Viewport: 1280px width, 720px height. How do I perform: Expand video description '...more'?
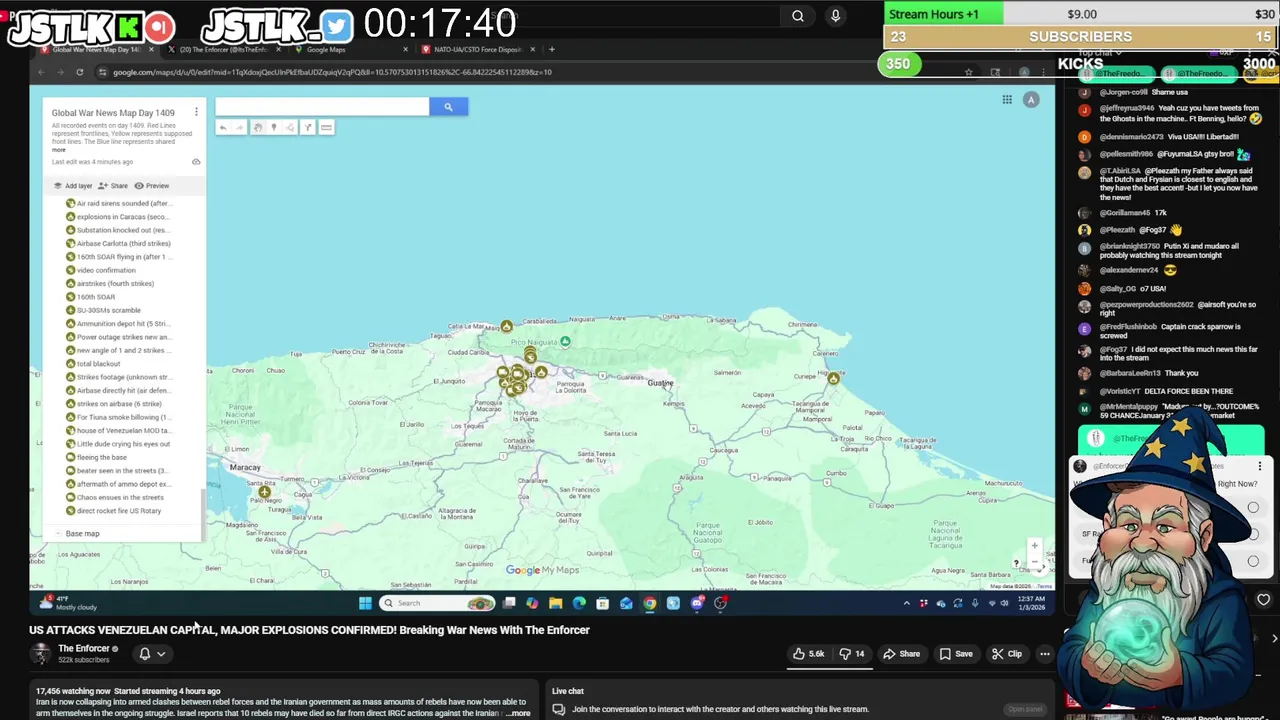tap(518, 713)
